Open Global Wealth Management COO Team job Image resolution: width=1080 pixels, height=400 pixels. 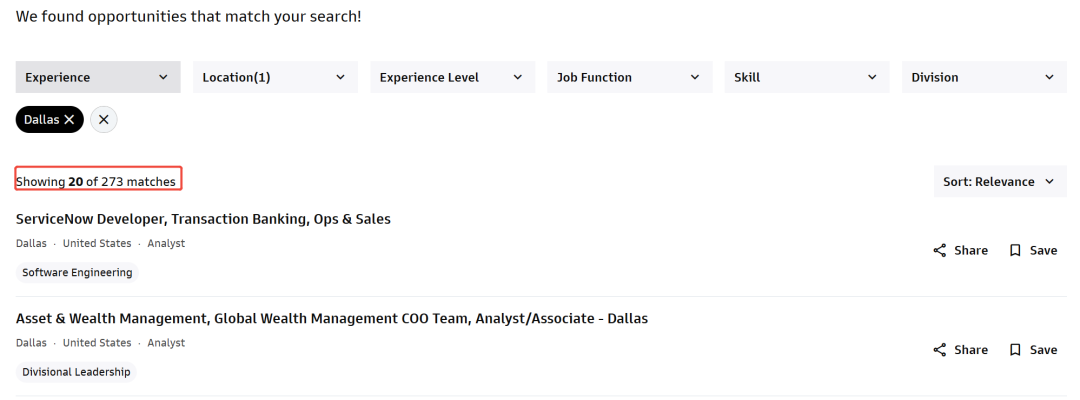(x=332, y=319)
